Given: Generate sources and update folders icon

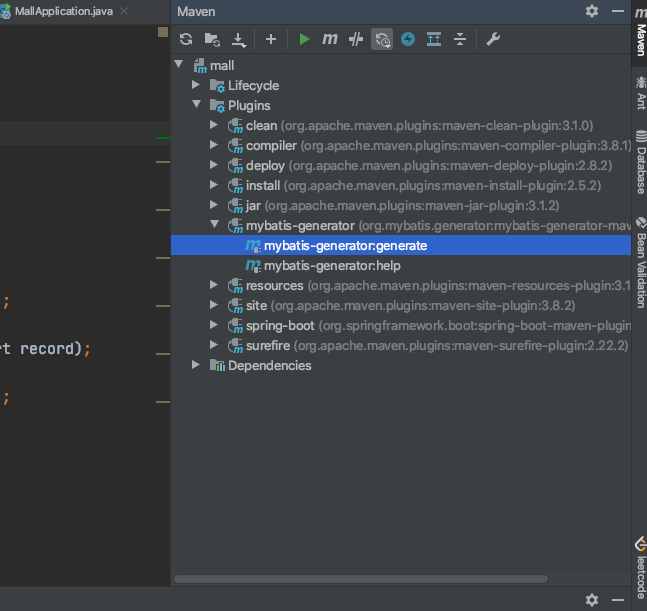Looking at the screenshot, I should tap(212, 39).
